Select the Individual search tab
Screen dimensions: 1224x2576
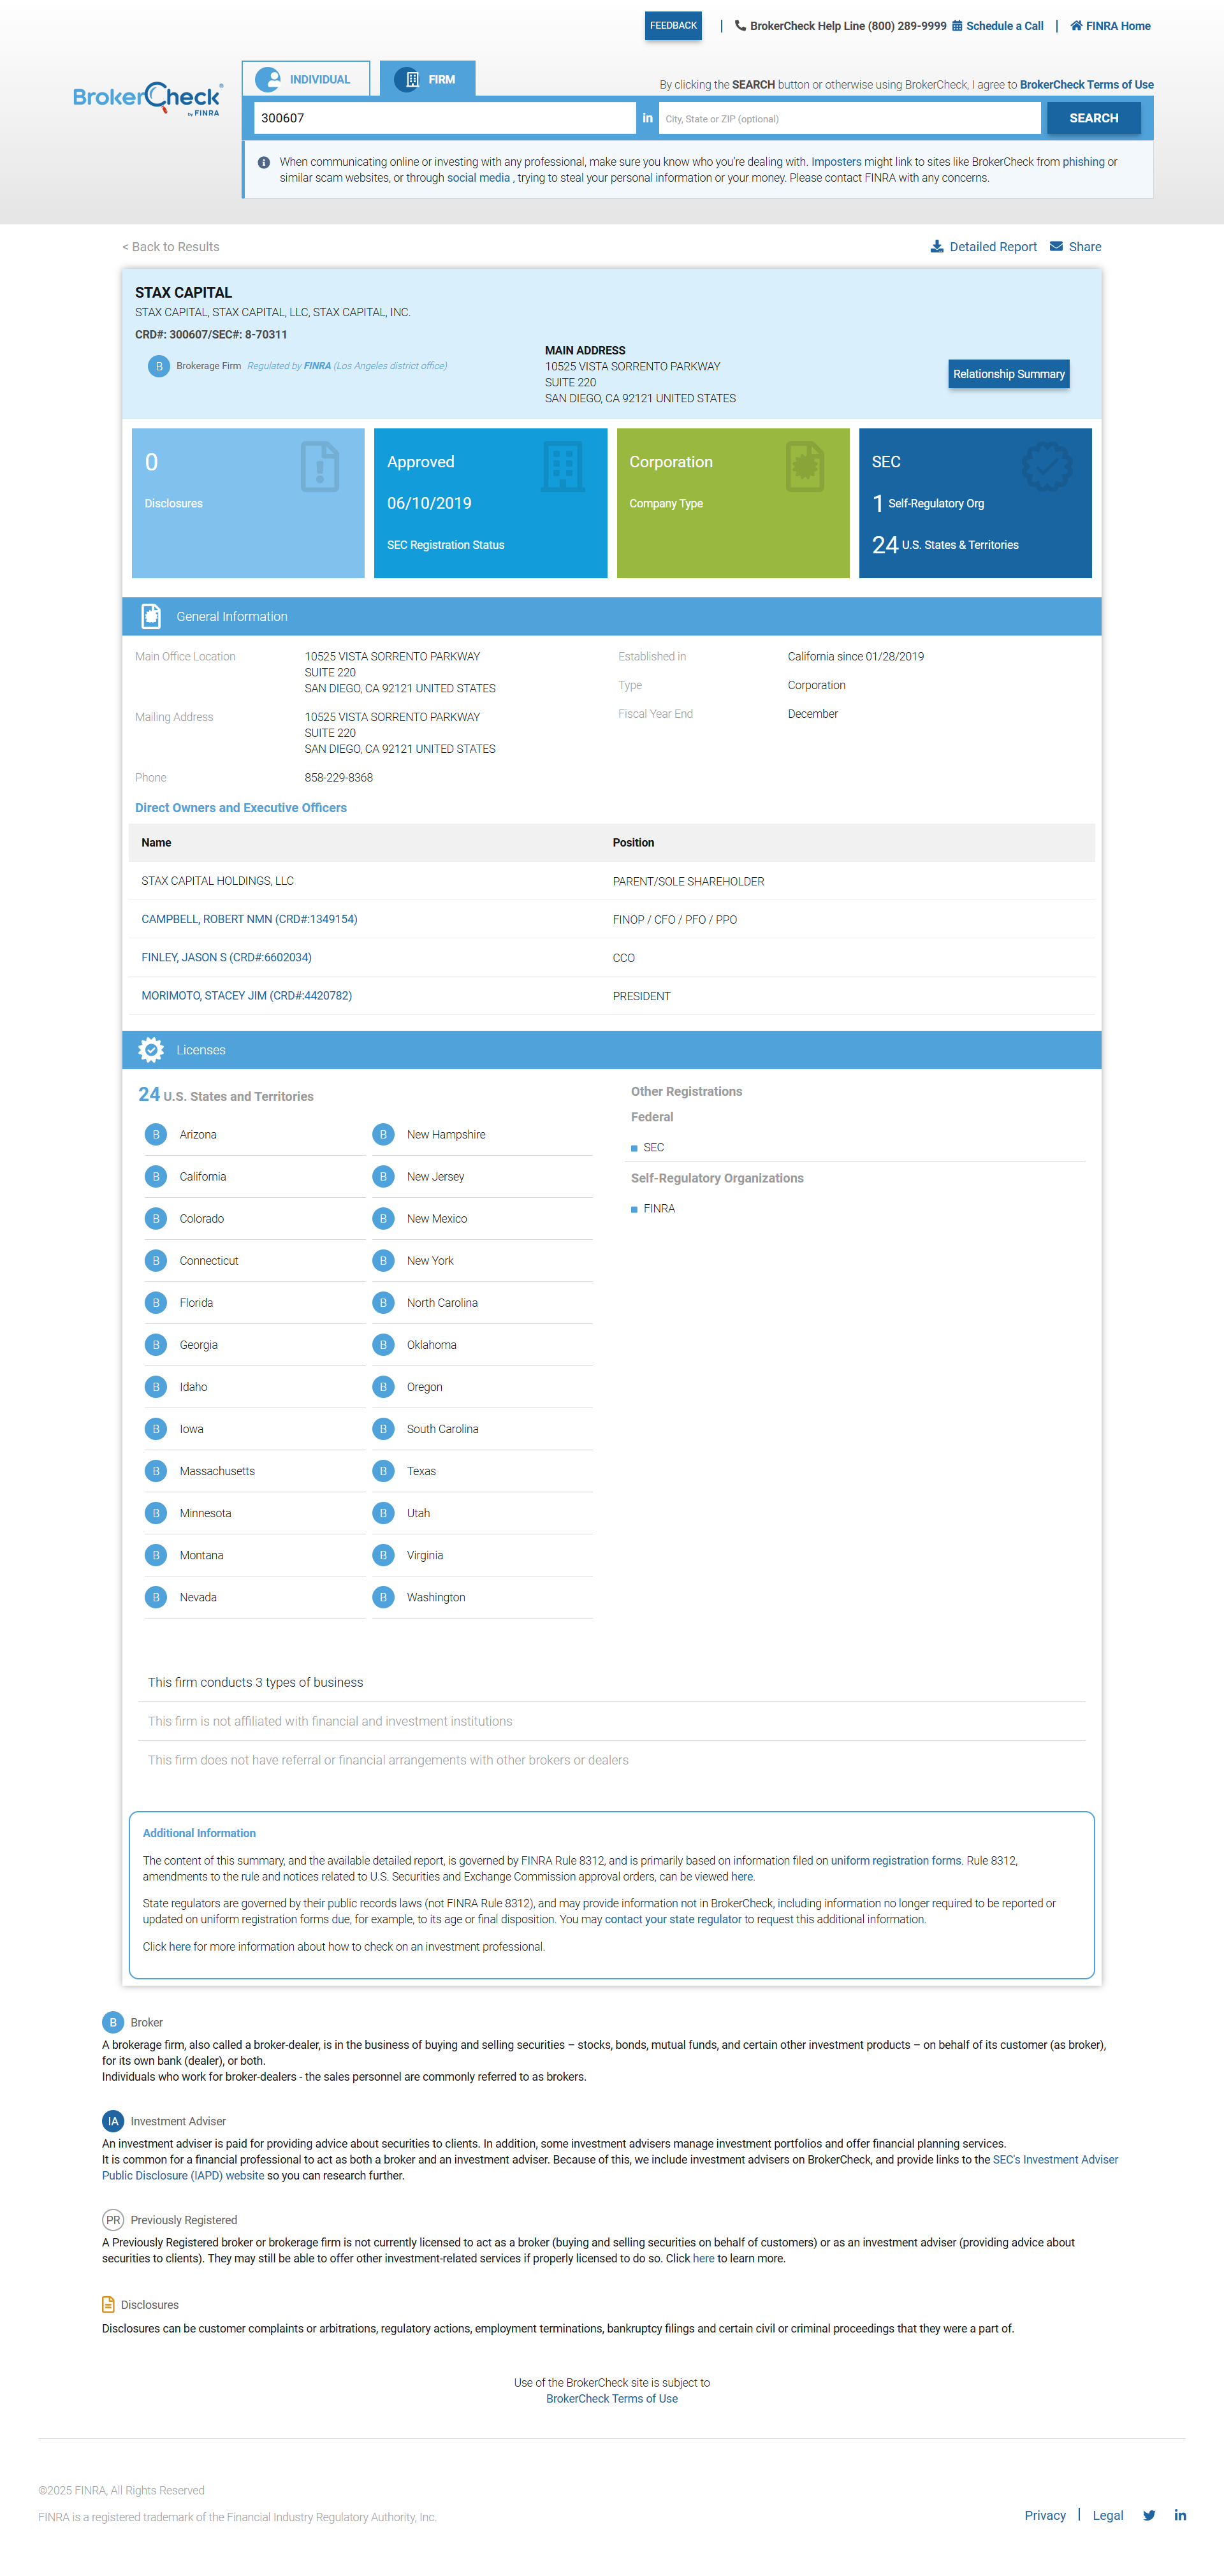(306, 79)
